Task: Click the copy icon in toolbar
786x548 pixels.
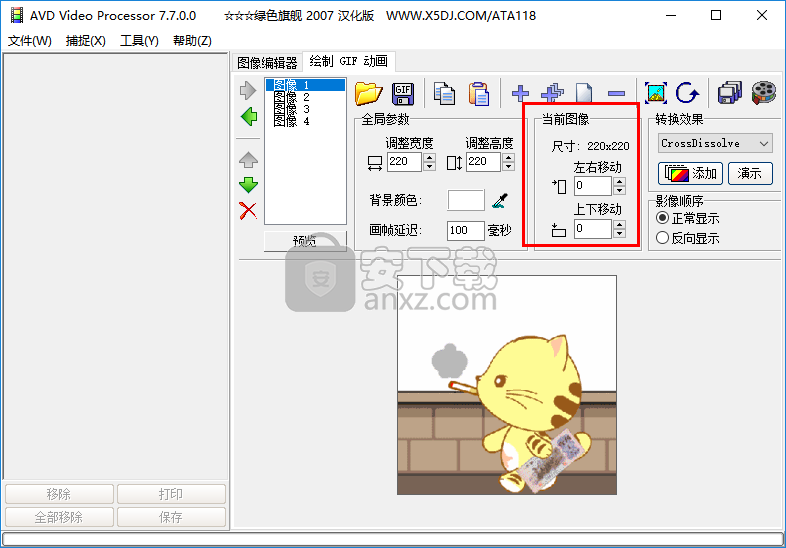Action: (444, 93)
